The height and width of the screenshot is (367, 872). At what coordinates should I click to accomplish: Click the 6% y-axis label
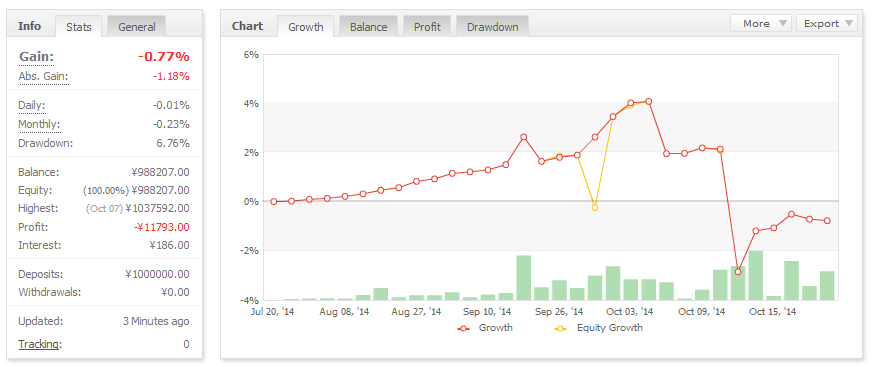[251, 54]
